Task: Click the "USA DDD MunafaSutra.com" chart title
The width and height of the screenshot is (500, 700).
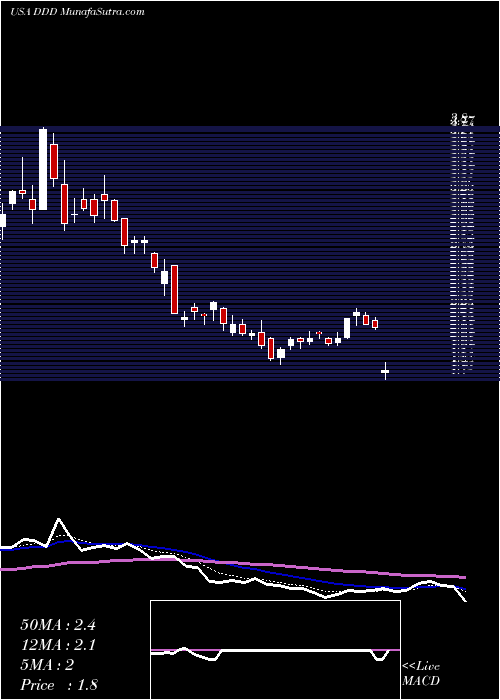Action: tap(78, 12)
